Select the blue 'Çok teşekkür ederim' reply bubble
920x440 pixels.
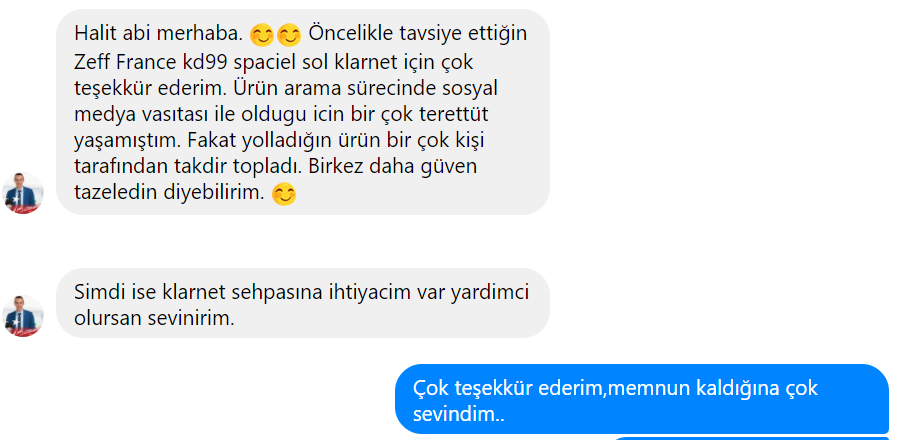(x=642, y=399)
